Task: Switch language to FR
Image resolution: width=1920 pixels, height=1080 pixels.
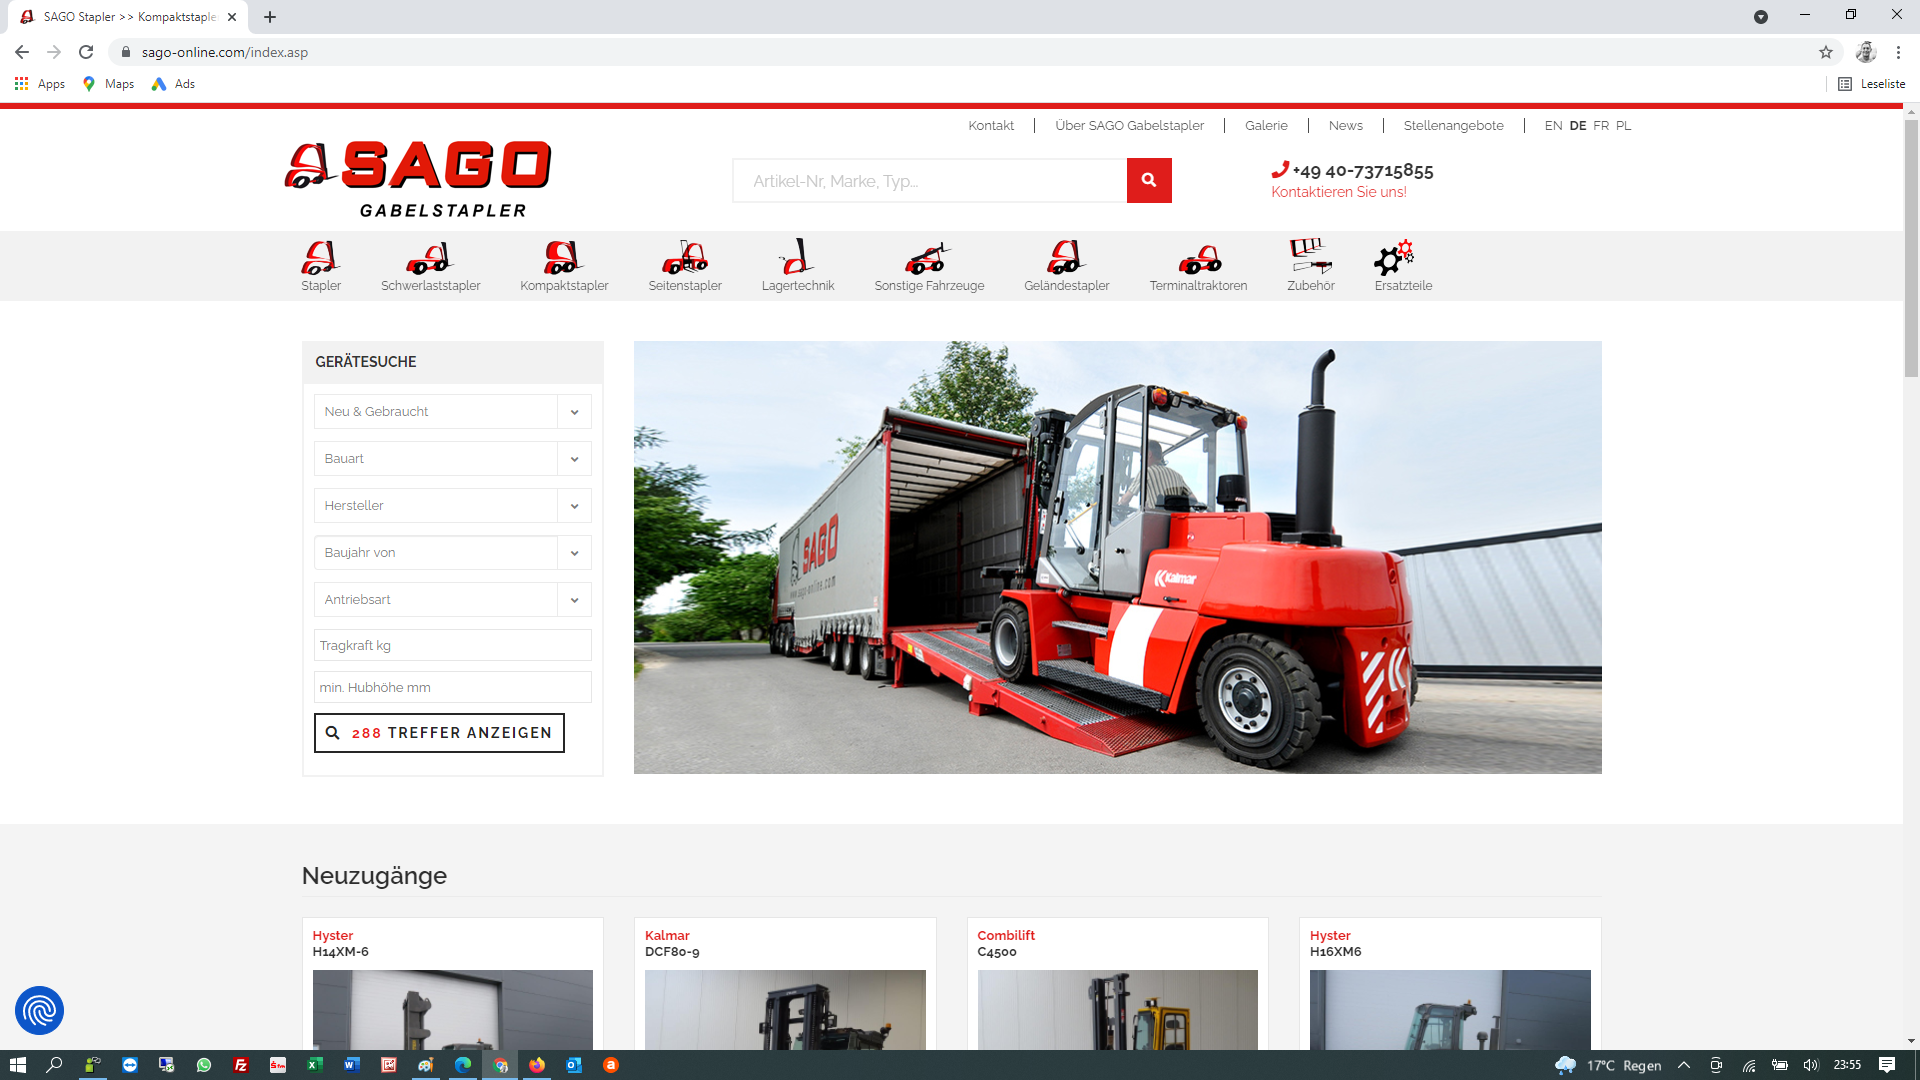Action: (1601, 125)
